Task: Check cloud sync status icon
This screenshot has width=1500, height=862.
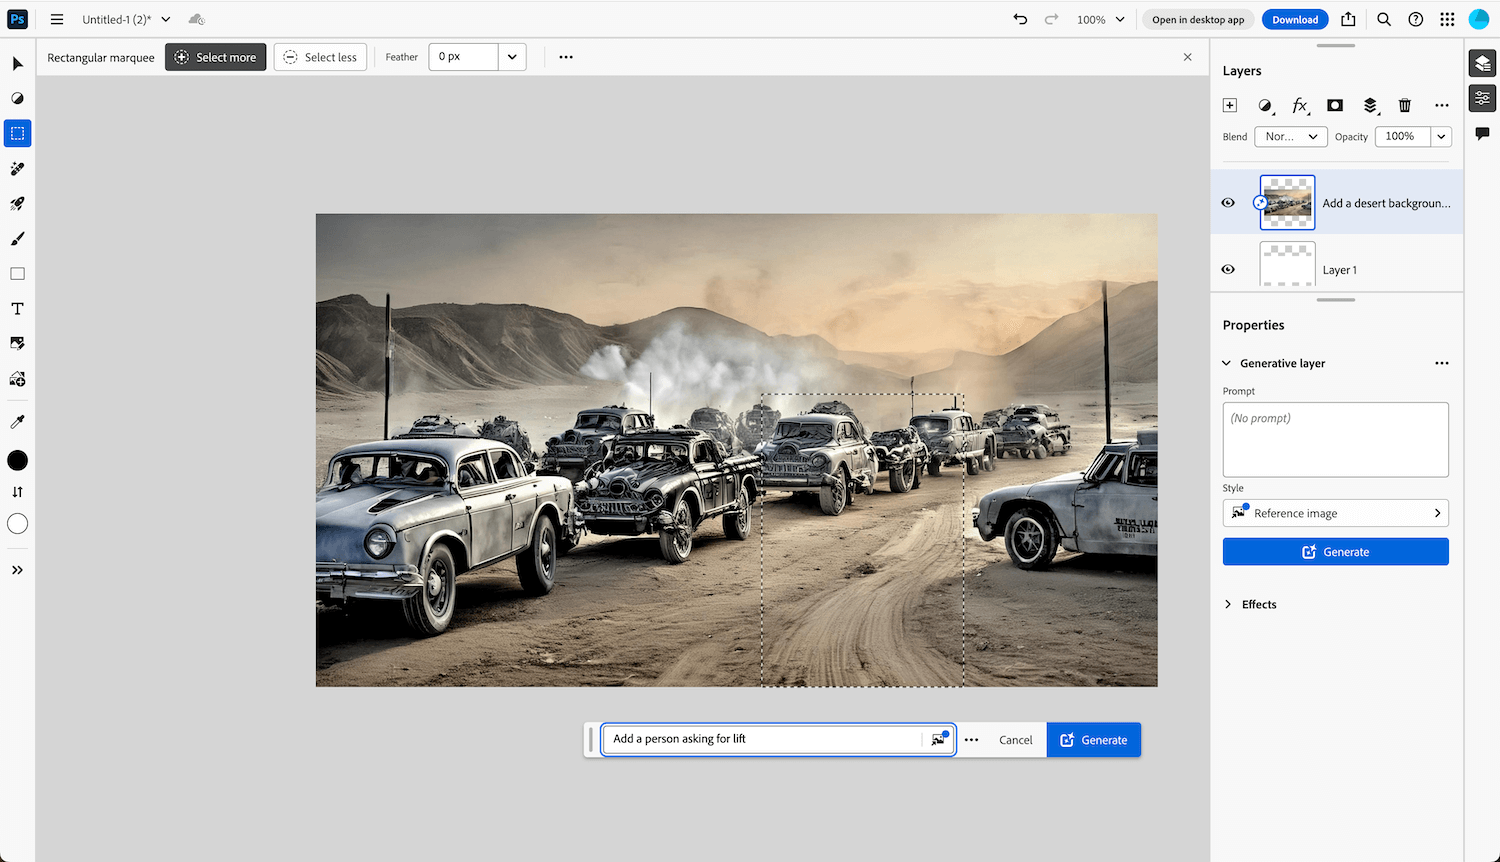Action: click(x=196, y=19)
